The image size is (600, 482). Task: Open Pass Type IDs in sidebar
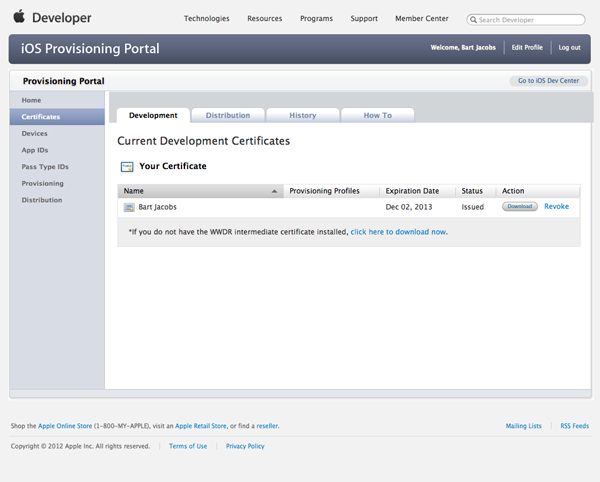(57, 167)
